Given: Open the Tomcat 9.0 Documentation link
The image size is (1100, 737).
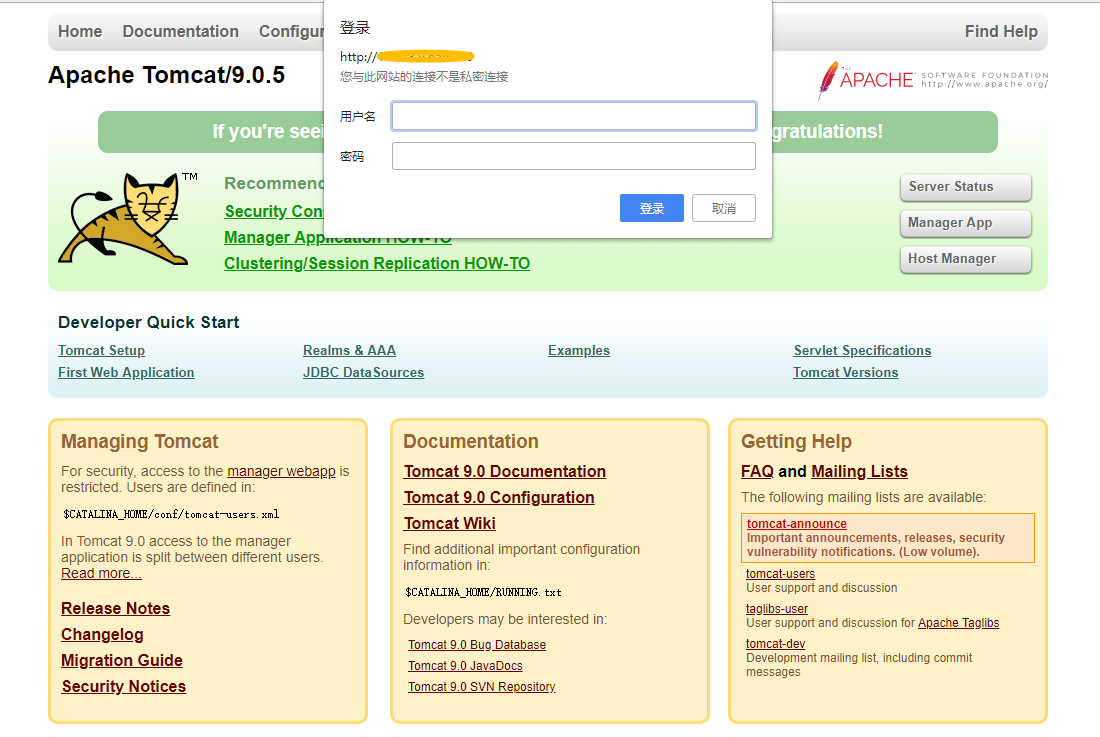Looking at the screenshot, I should (x=504, y=472).
